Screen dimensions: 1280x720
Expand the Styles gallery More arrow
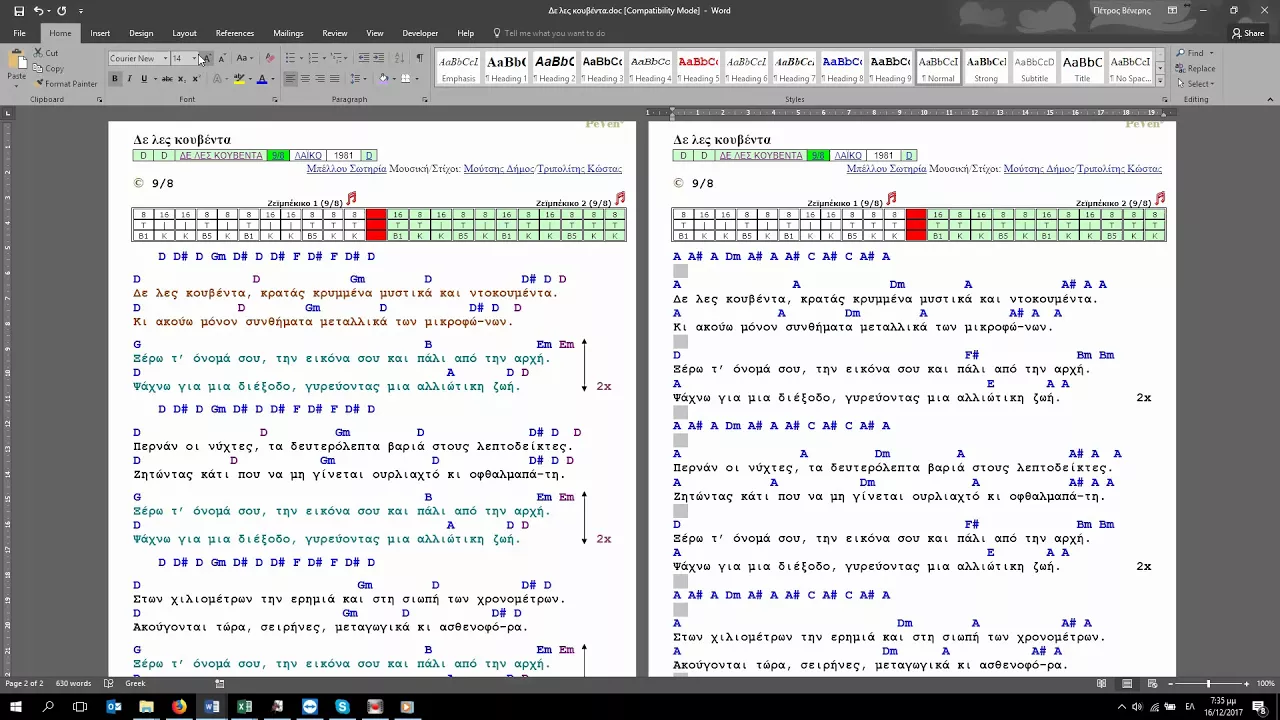pos(1160,80)
